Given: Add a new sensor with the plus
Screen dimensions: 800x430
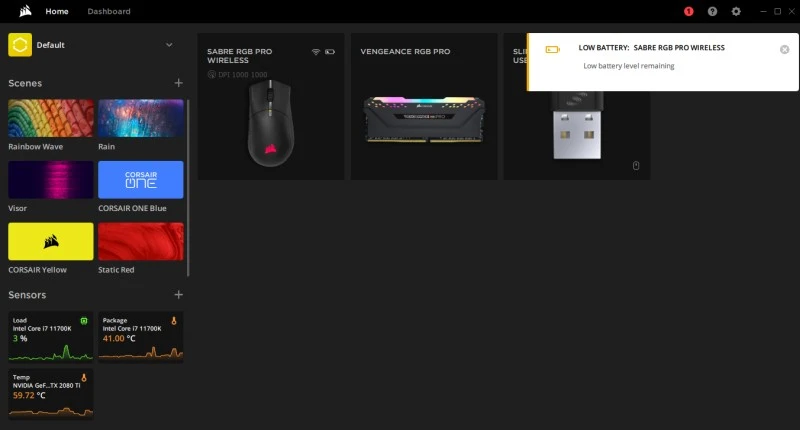Looking at the screenshot, I should click(179, 294).
